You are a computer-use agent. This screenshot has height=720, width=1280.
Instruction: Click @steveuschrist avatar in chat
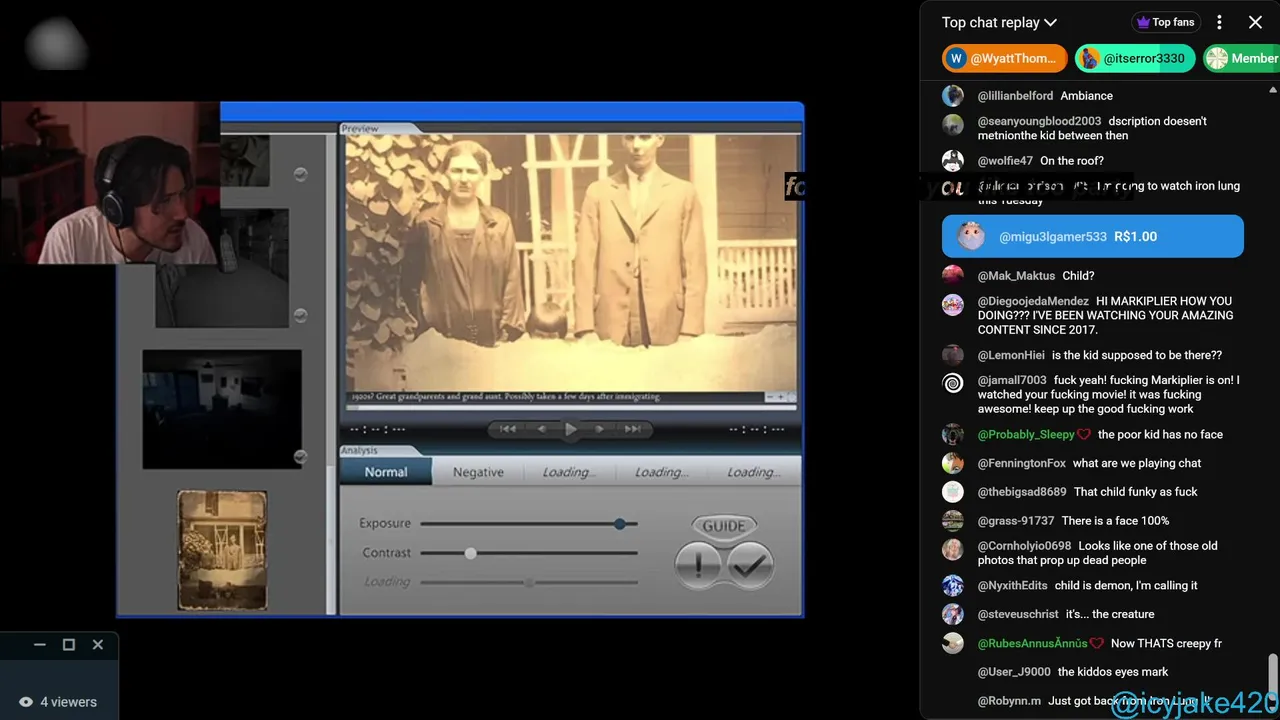click(x=953, y=614)
